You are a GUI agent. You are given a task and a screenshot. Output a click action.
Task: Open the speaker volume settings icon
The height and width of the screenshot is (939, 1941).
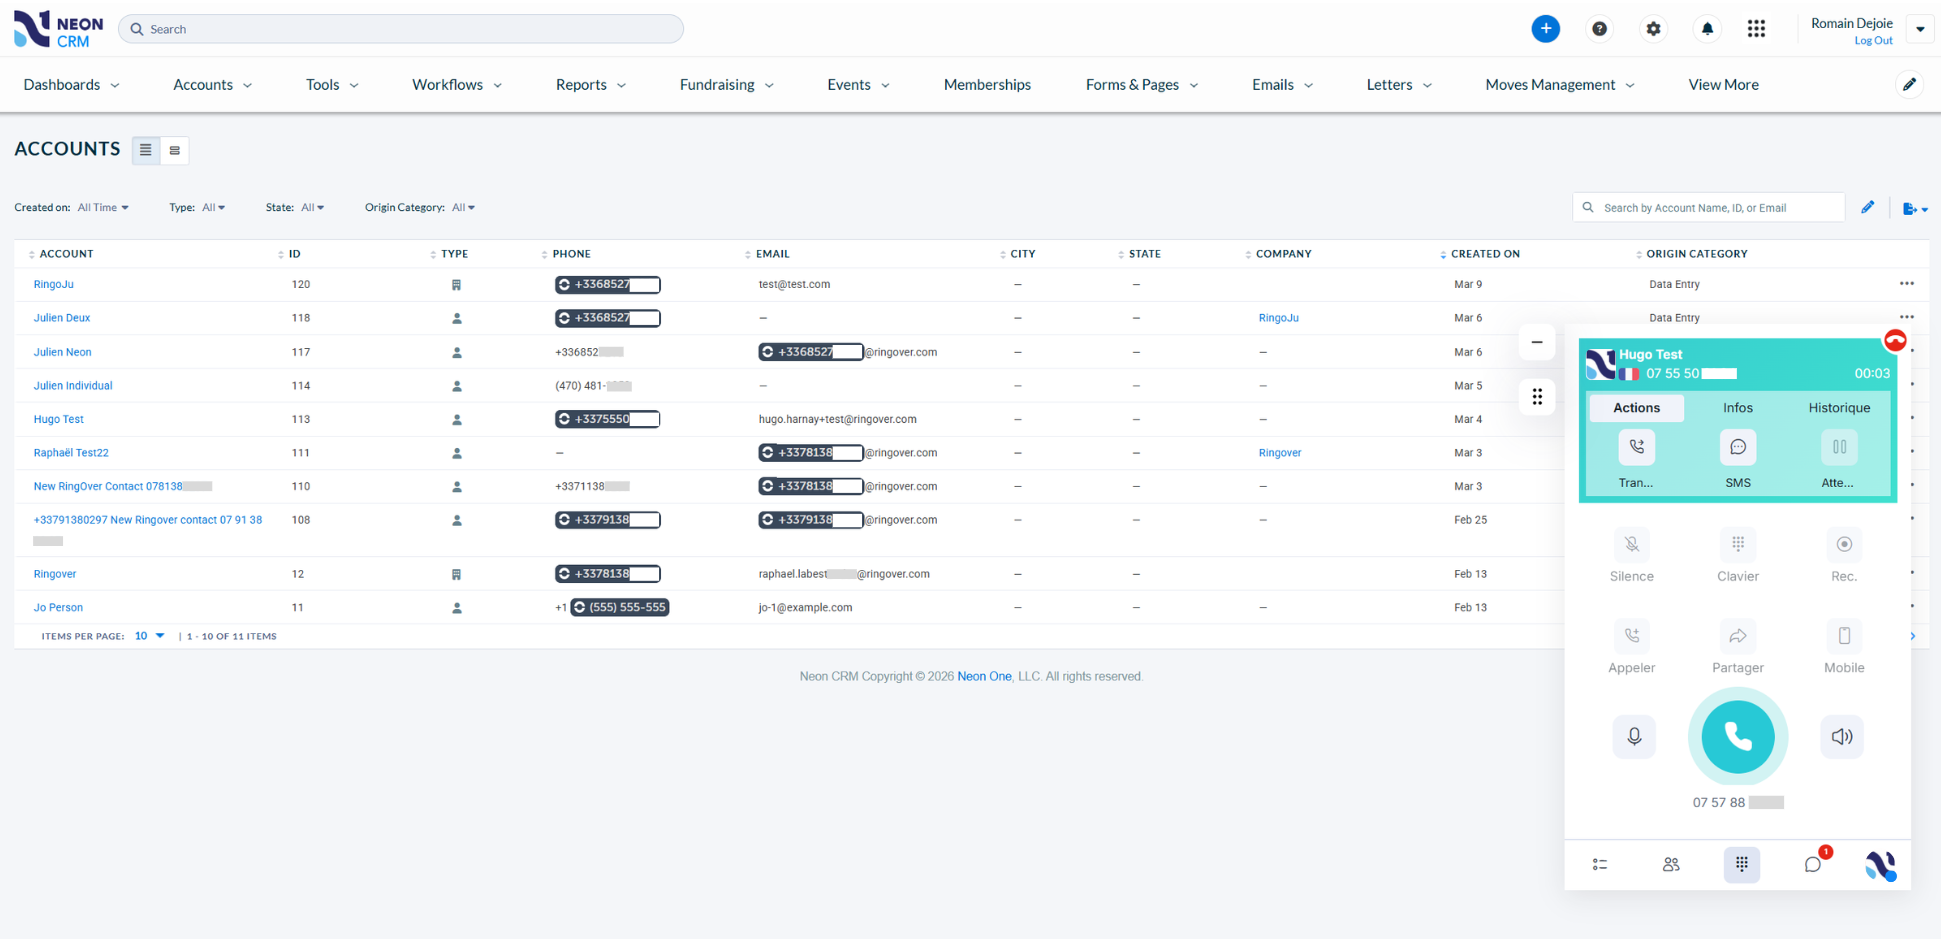(x=1841, y=737)
